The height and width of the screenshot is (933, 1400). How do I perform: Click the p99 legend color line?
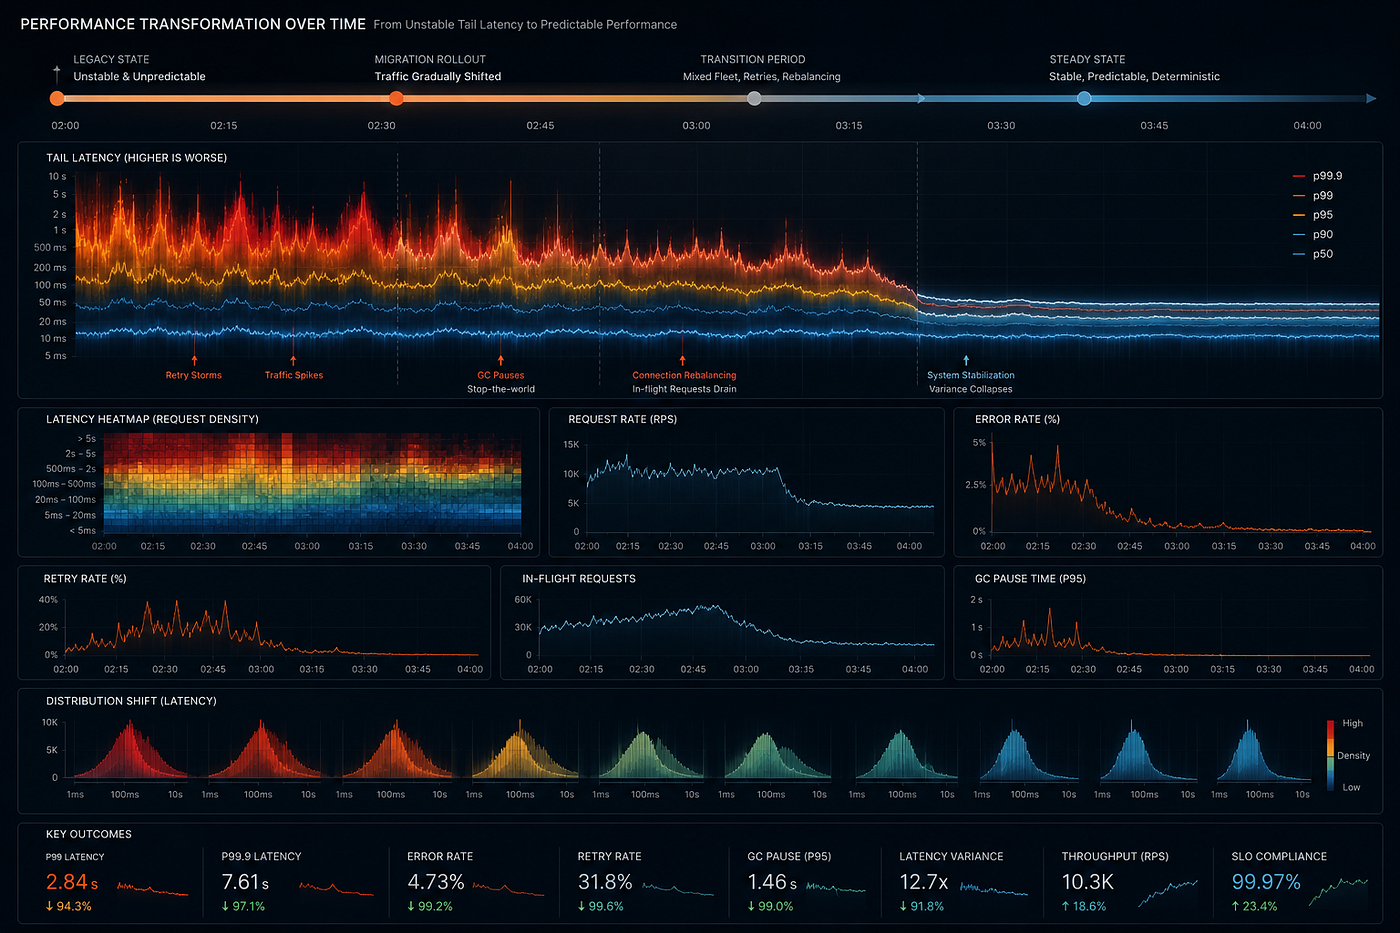(x=1299, y=196)
